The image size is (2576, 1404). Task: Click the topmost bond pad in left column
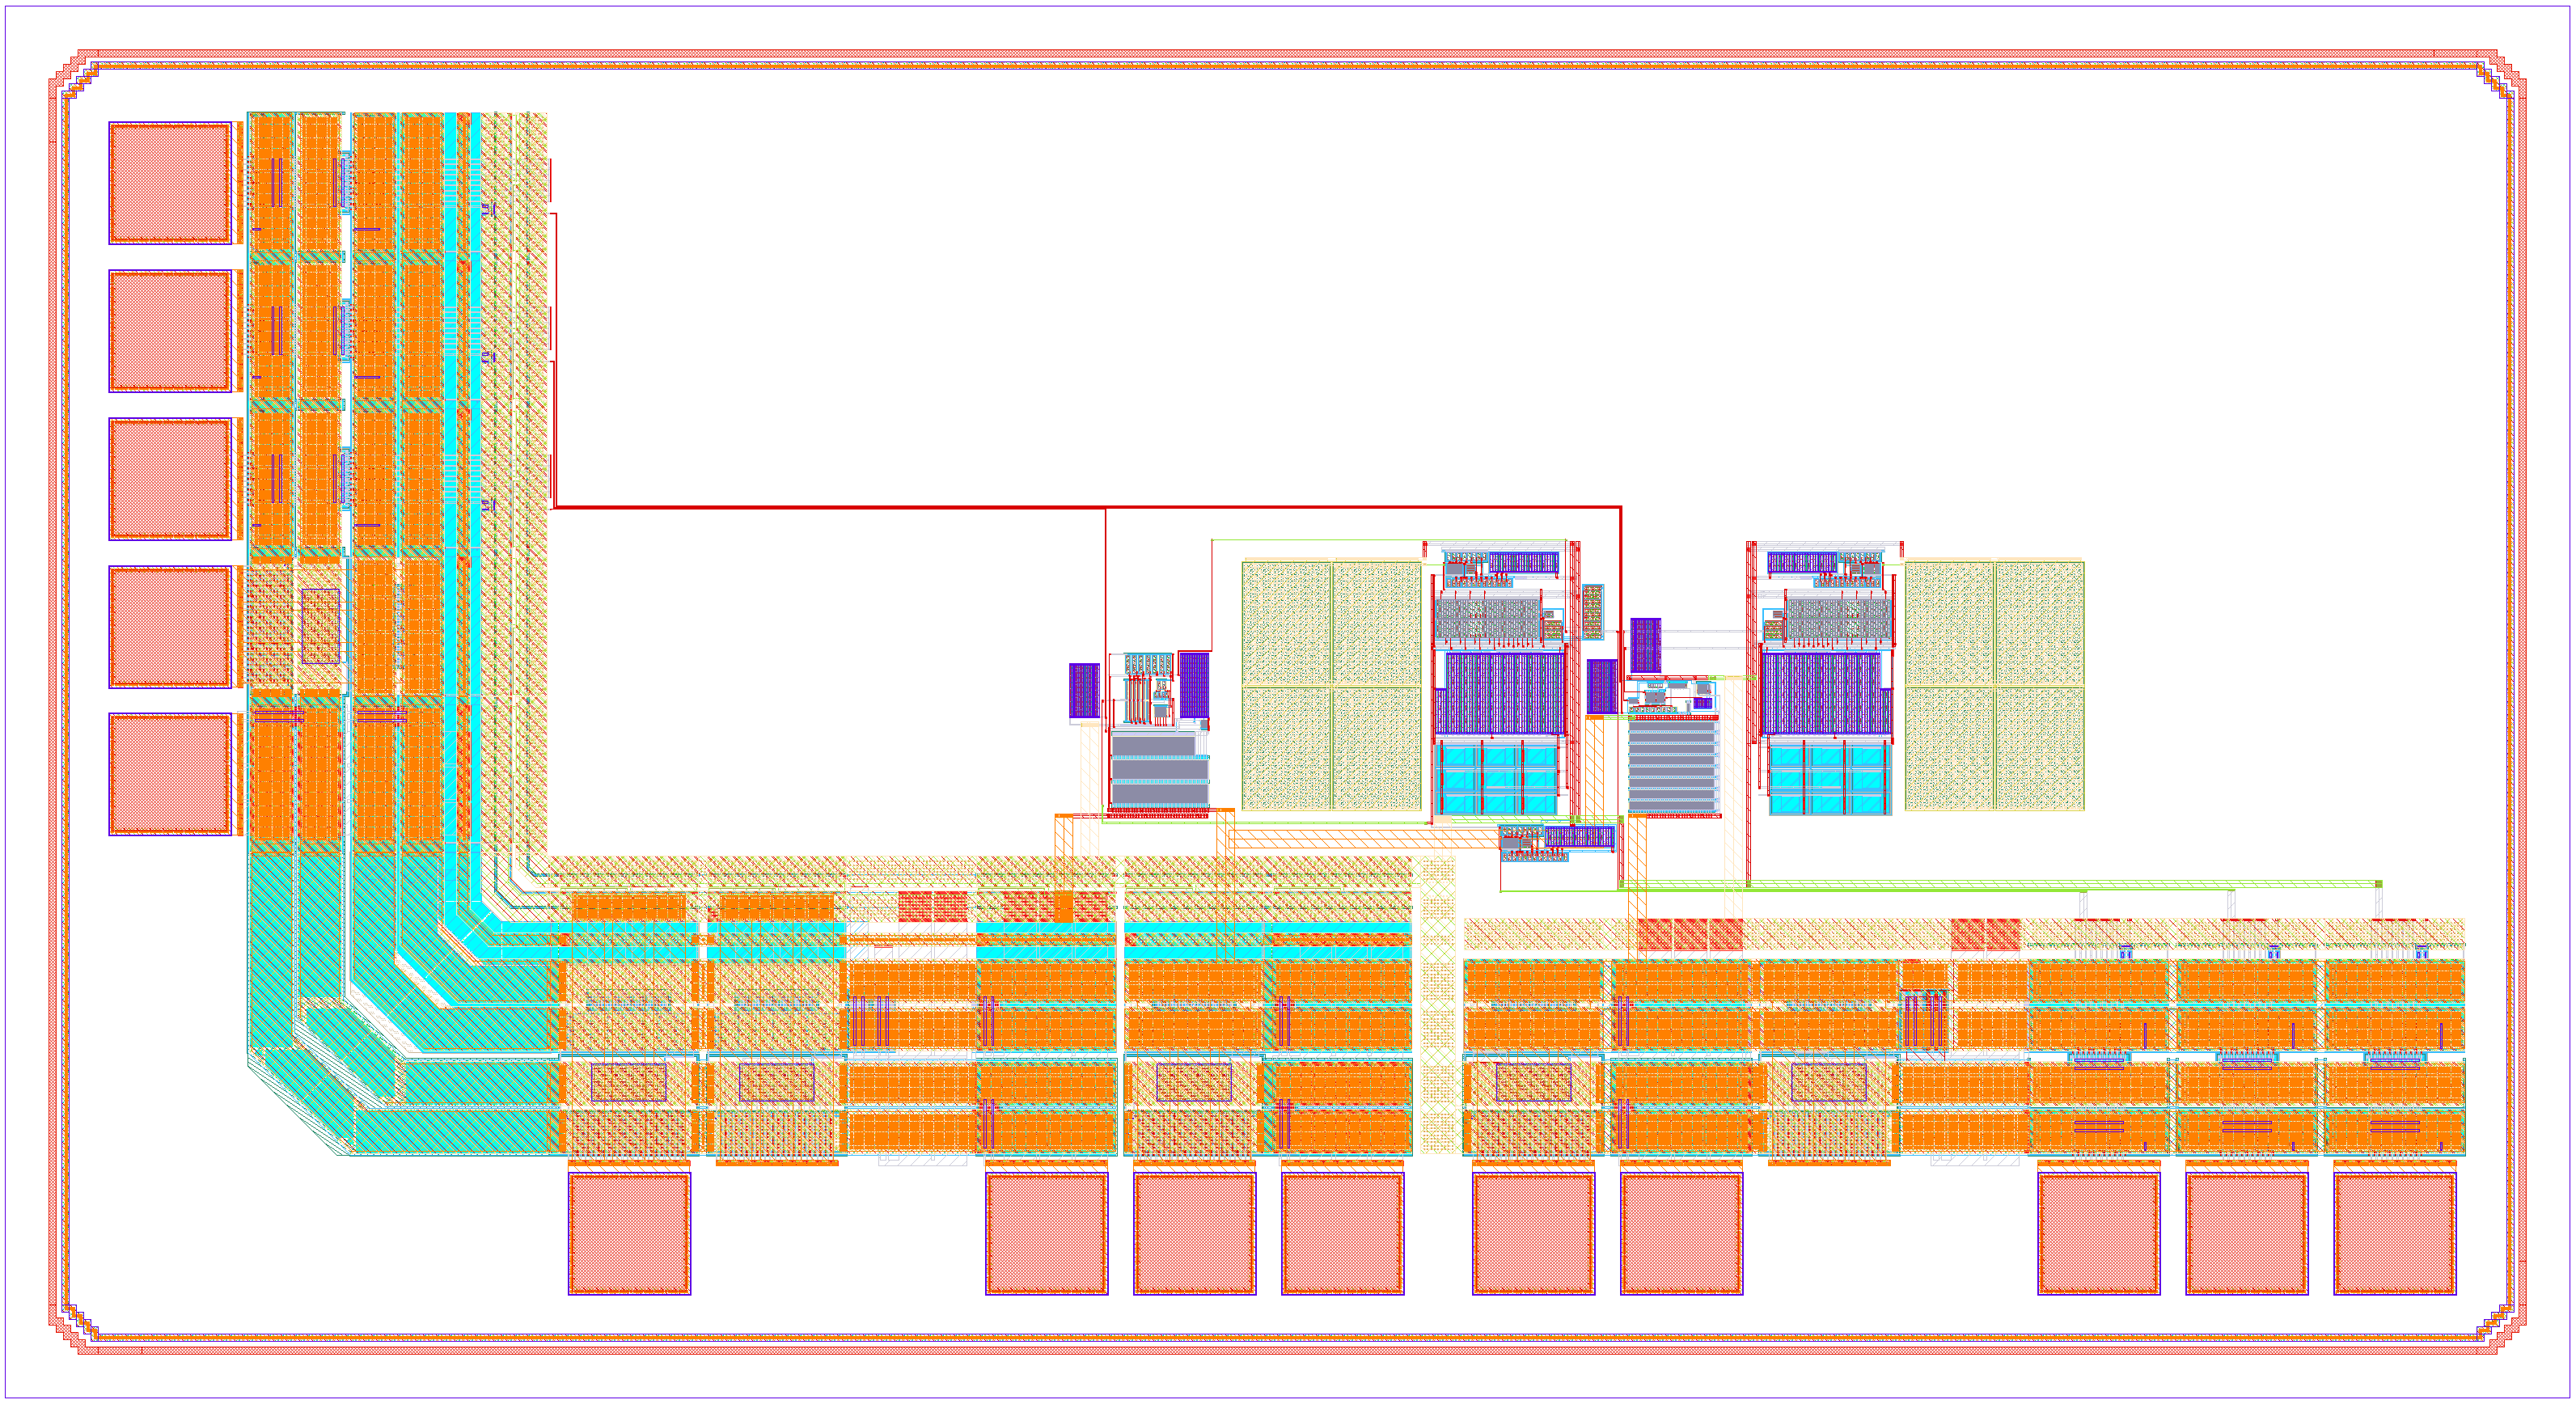170,183
